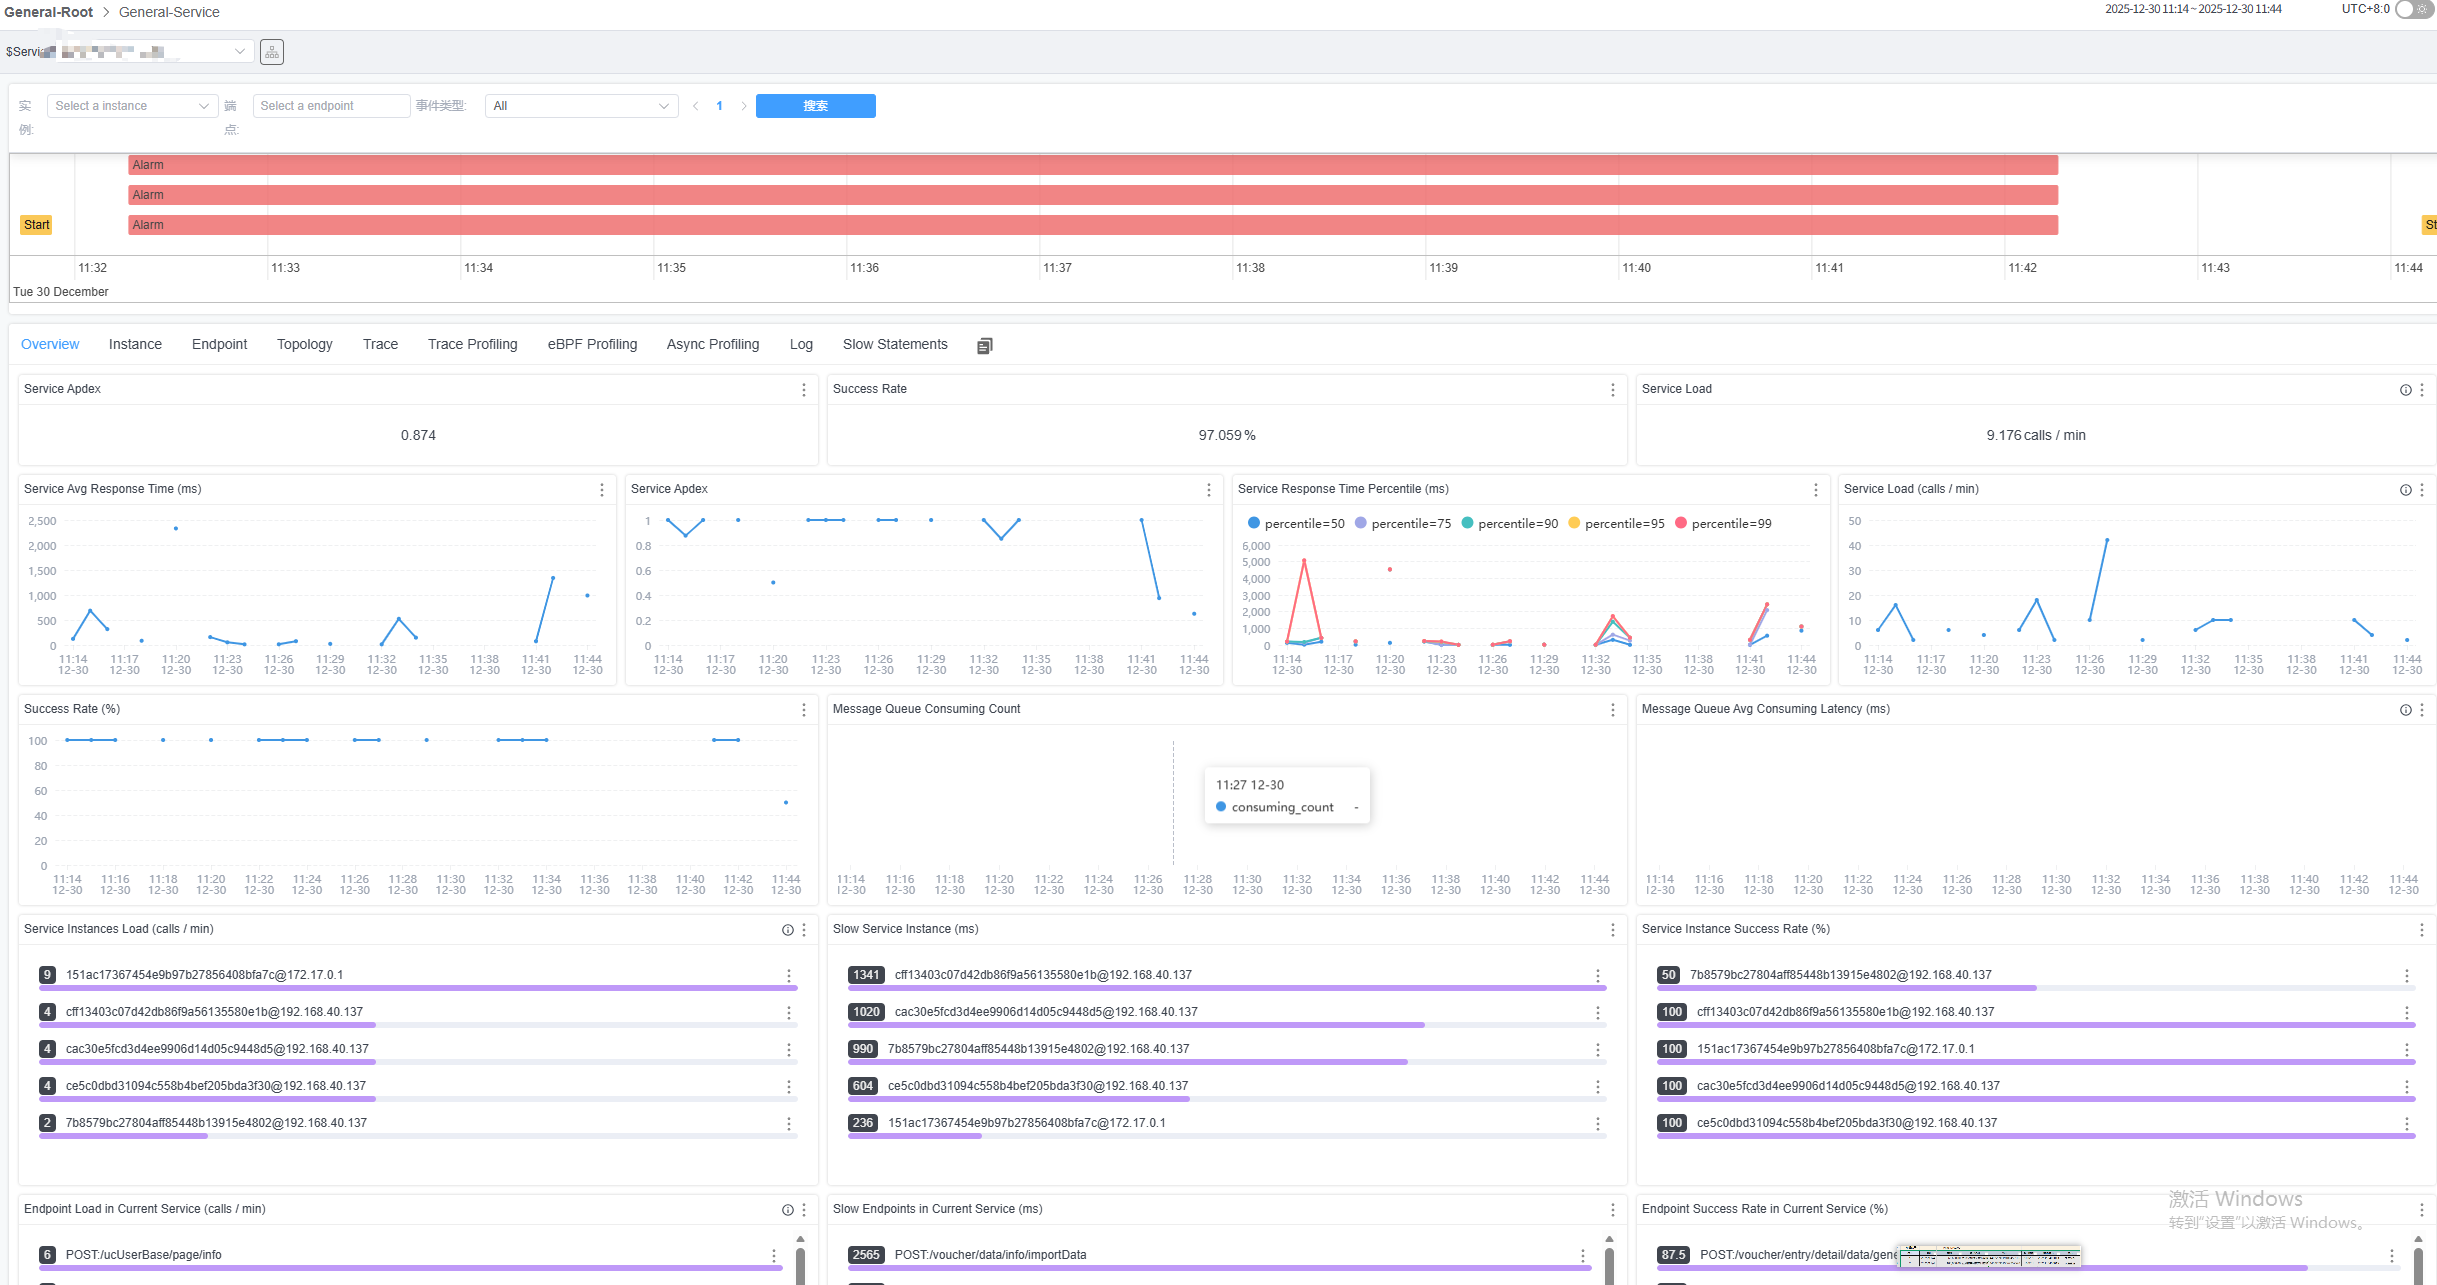Screen dimensions: 2437x1285
Task: Click General-Root breadcrumb link
Action: 48,12
